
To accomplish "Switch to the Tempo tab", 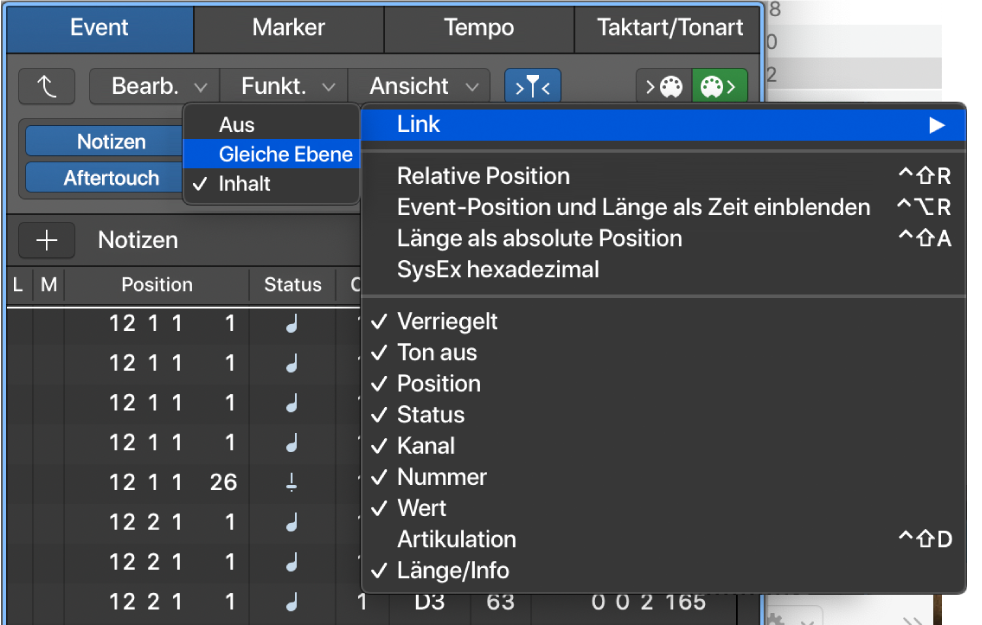I will (x=478, y=28).
